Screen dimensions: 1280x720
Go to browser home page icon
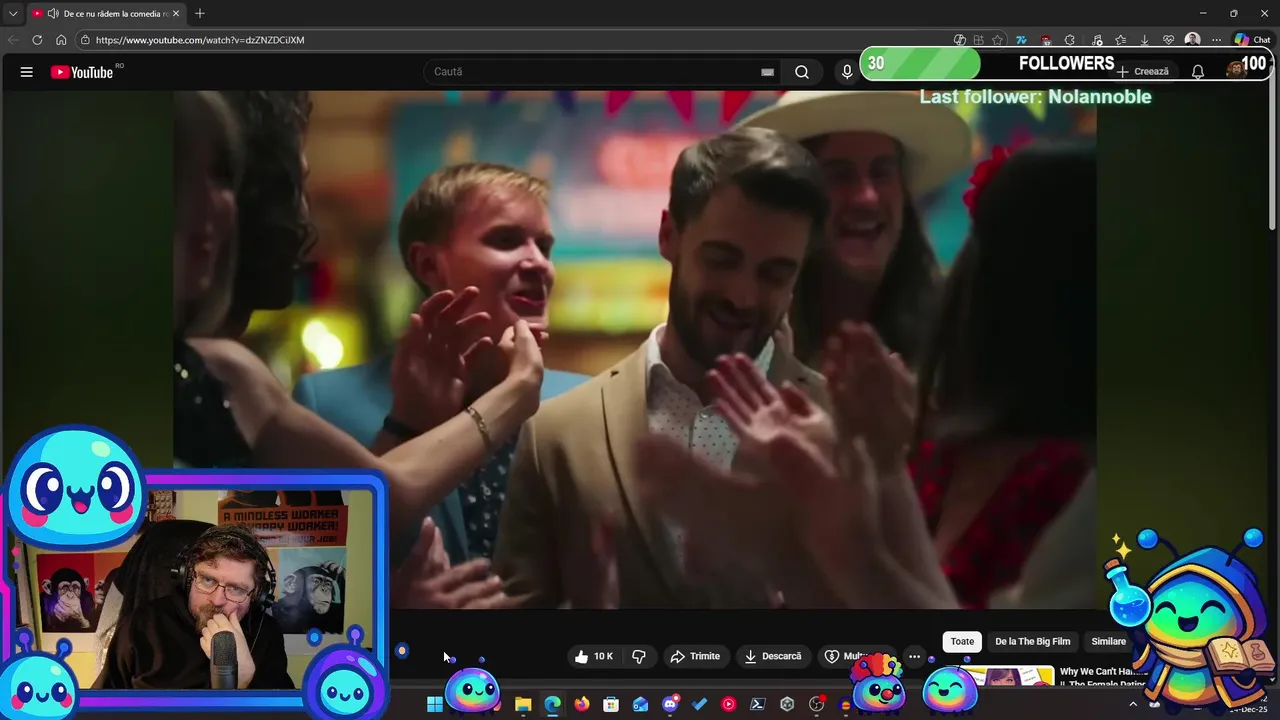click(x=61, y=40)
